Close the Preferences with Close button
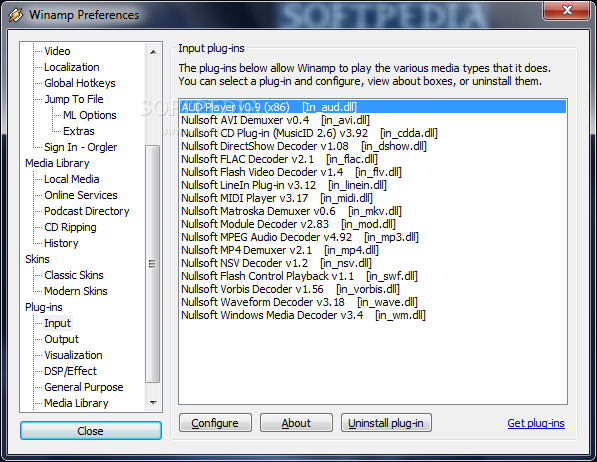This screenshot has height=462, width=597. 91,431
